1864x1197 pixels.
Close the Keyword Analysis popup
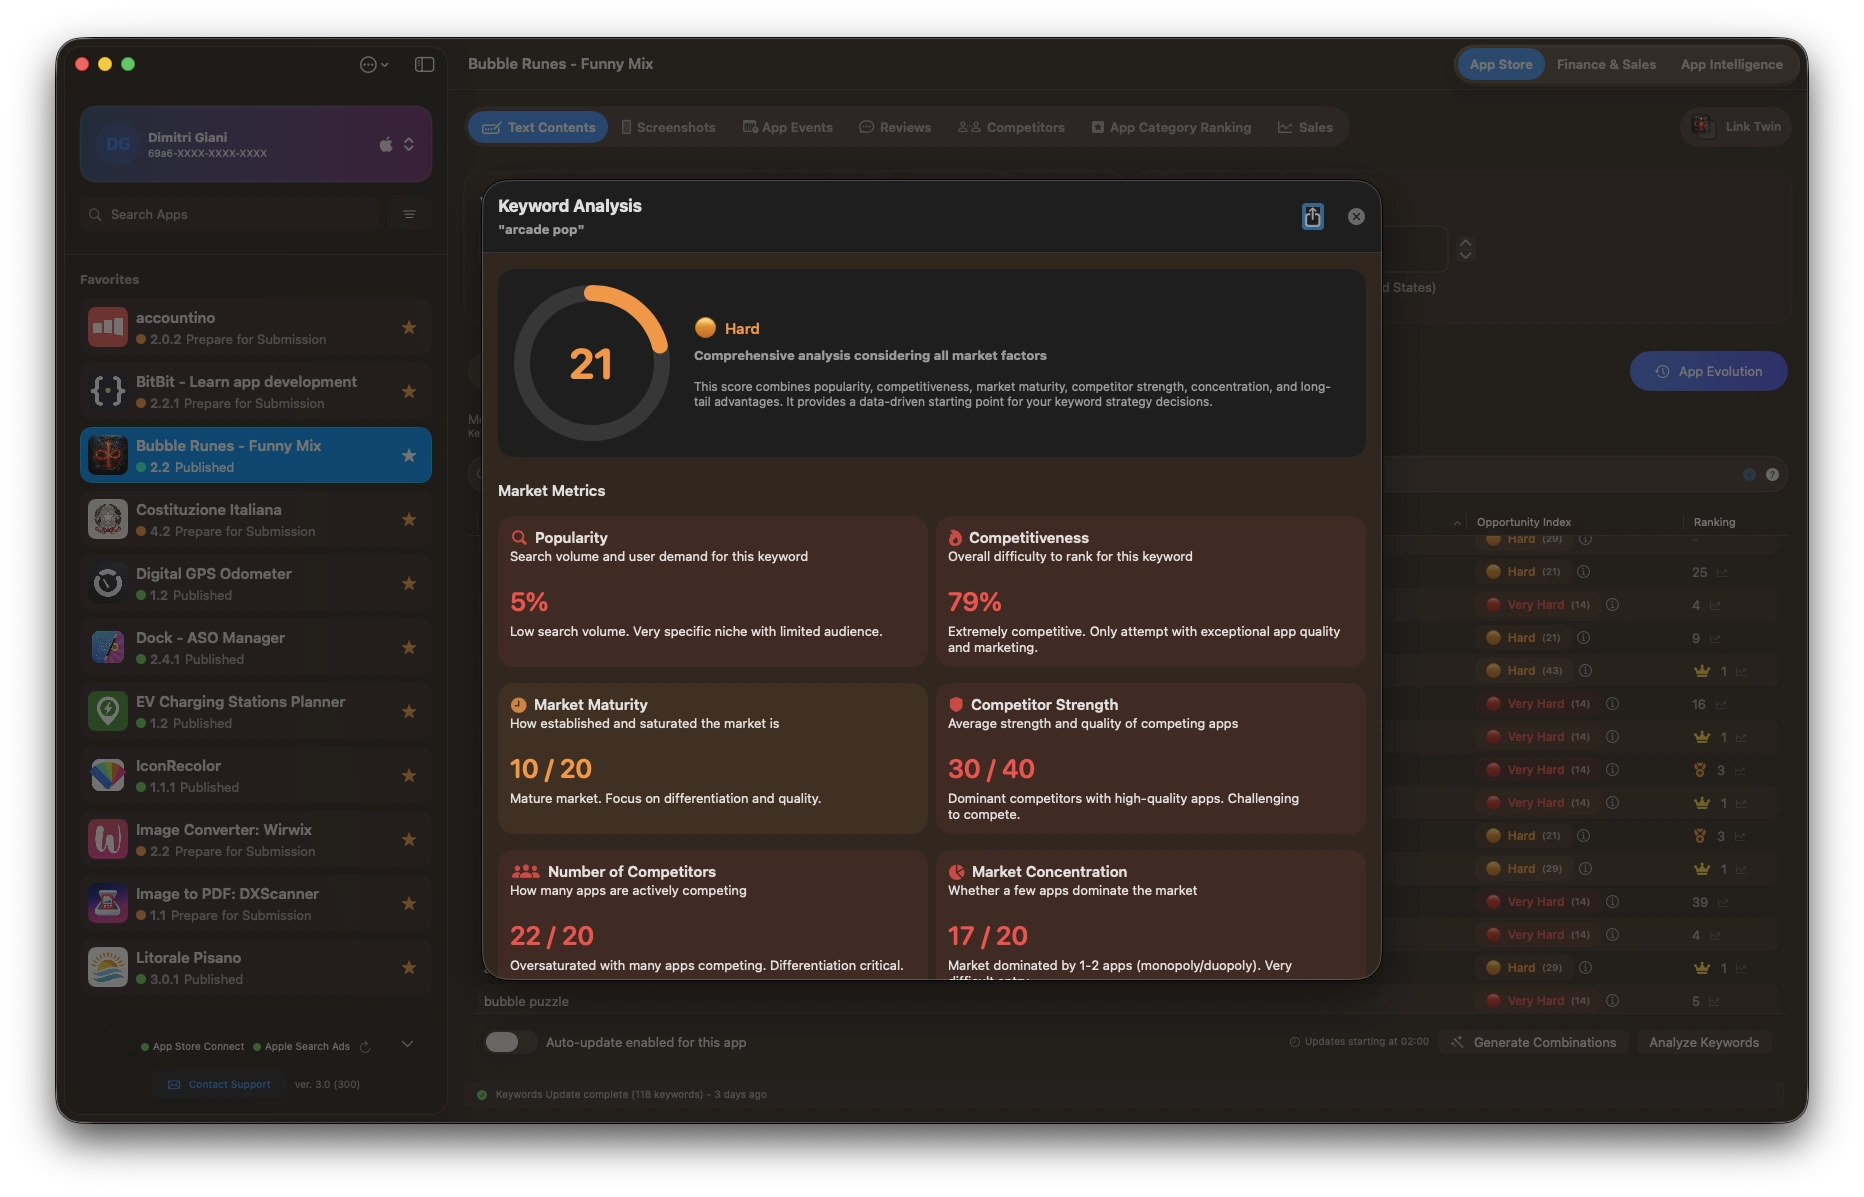tap(1356, 216)
